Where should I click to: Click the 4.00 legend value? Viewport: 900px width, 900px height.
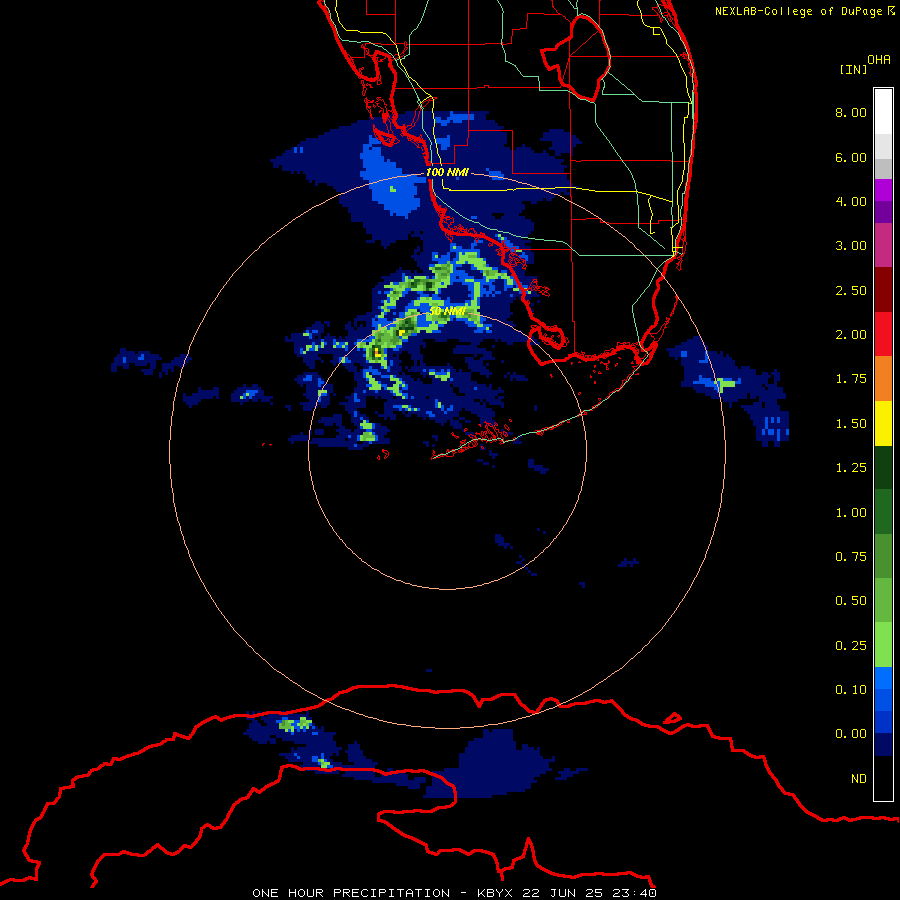851,201
